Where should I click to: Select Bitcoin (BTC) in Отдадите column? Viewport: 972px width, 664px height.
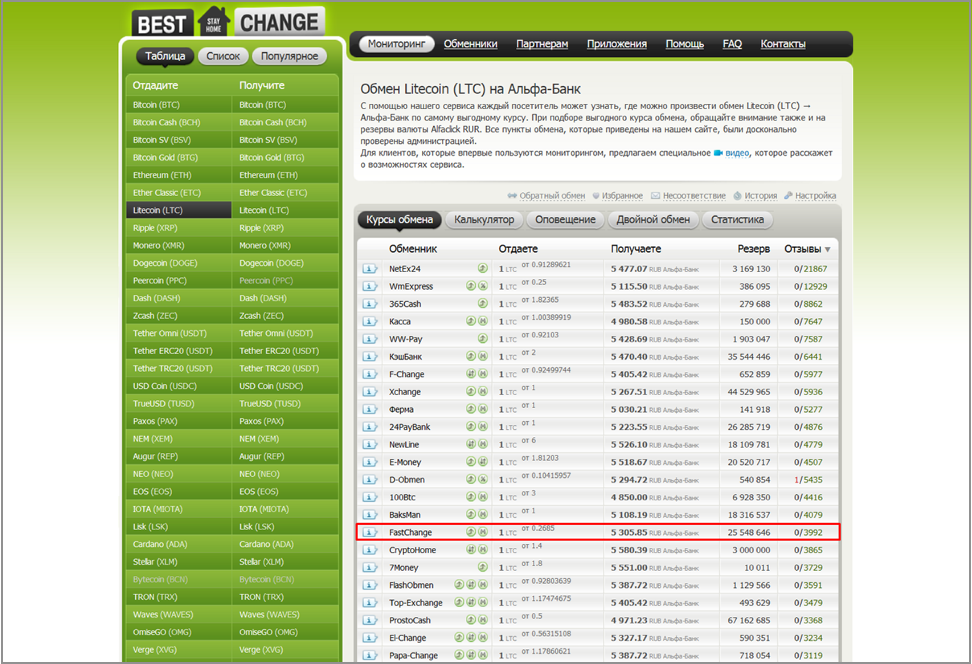click(179, 105)
